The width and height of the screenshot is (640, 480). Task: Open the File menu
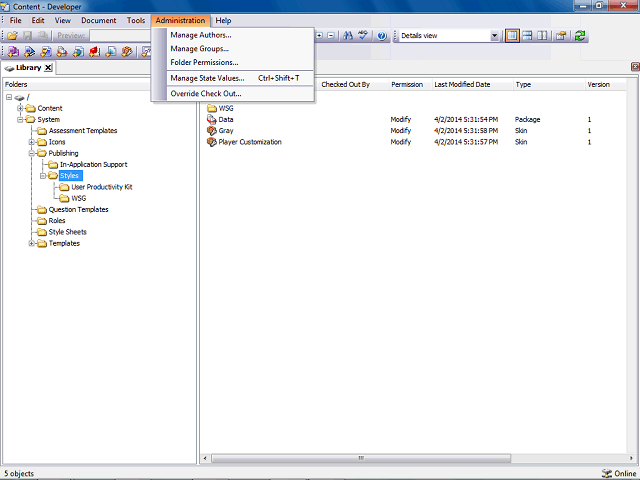pos(16,20)
